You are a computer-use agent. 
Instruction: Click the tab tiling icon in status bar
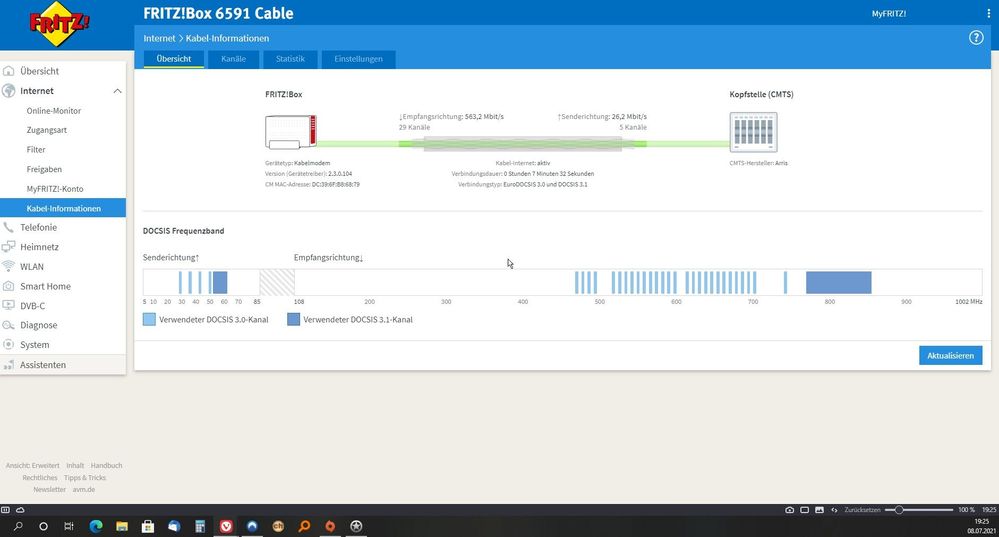point(805,510)
